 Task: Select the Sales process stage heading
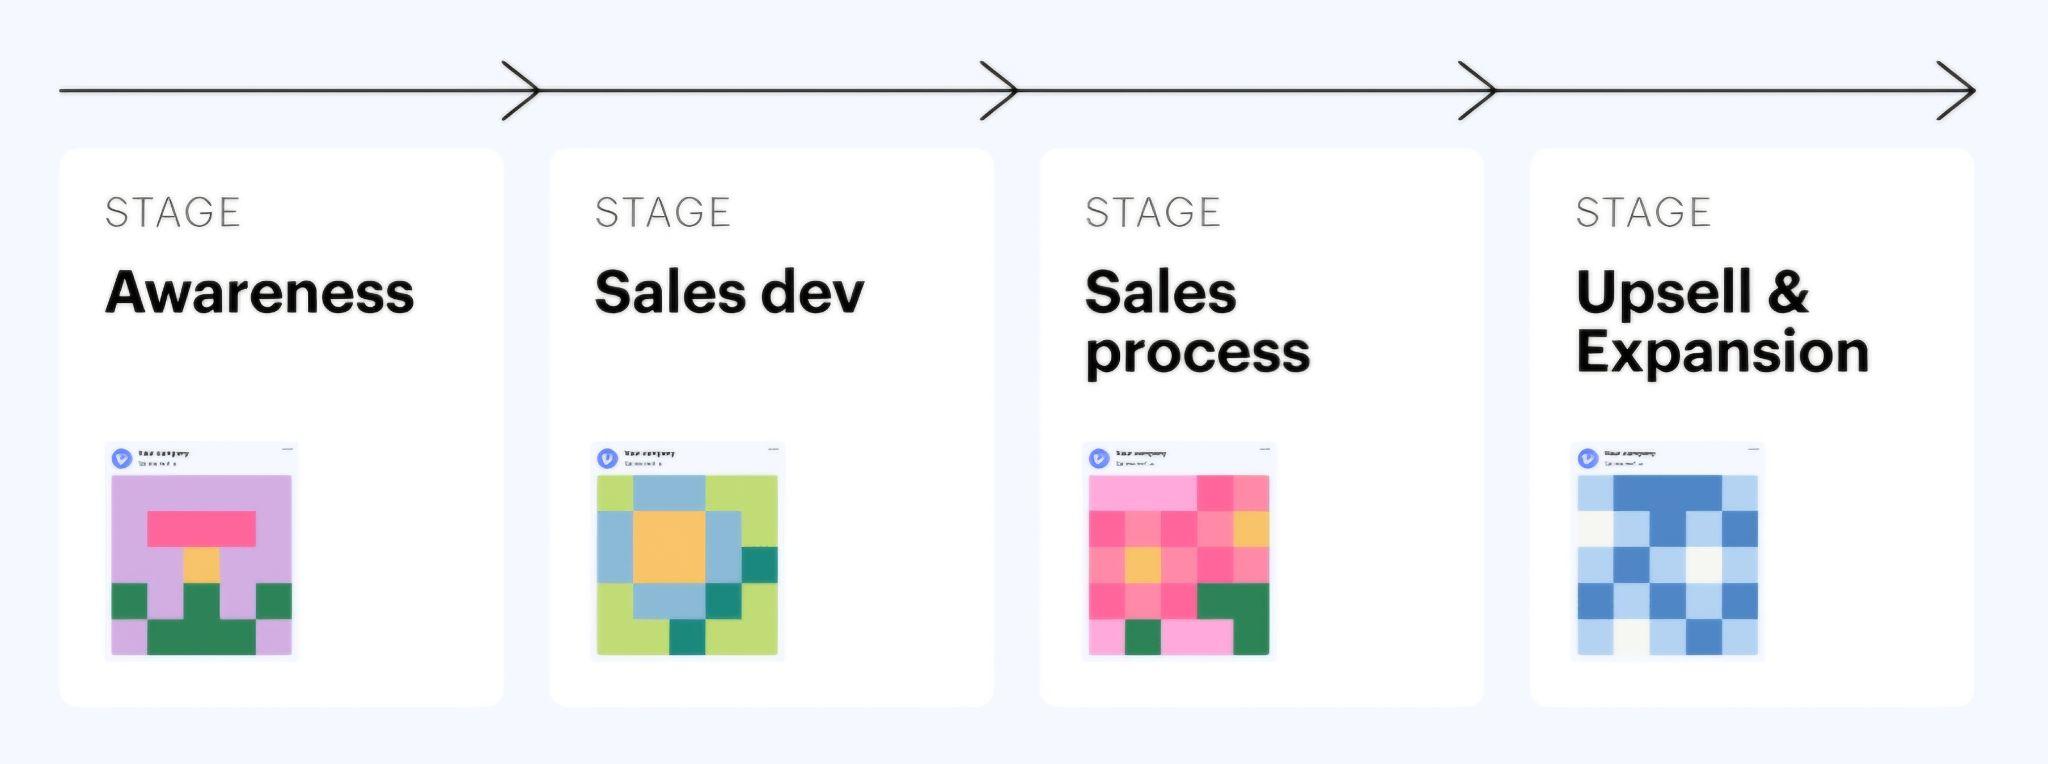tap(1197, 322)
